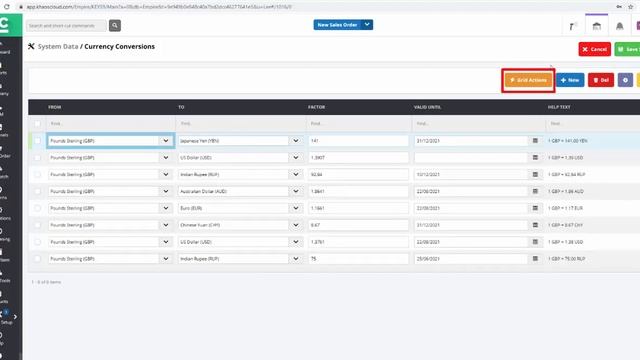Add a row with the blue New button
Screen dimensions: 640x360
tap(570, 80)
